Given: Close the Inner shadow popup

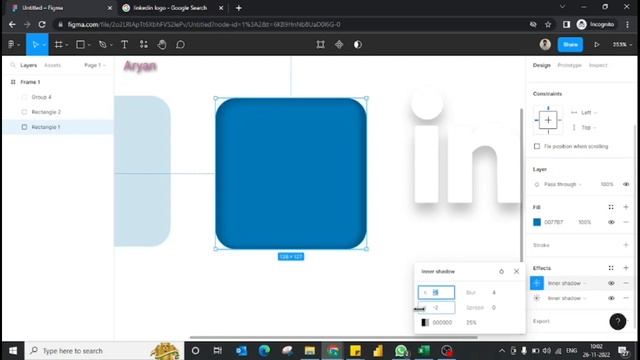Looking at the screenshot, I should 516,271.
